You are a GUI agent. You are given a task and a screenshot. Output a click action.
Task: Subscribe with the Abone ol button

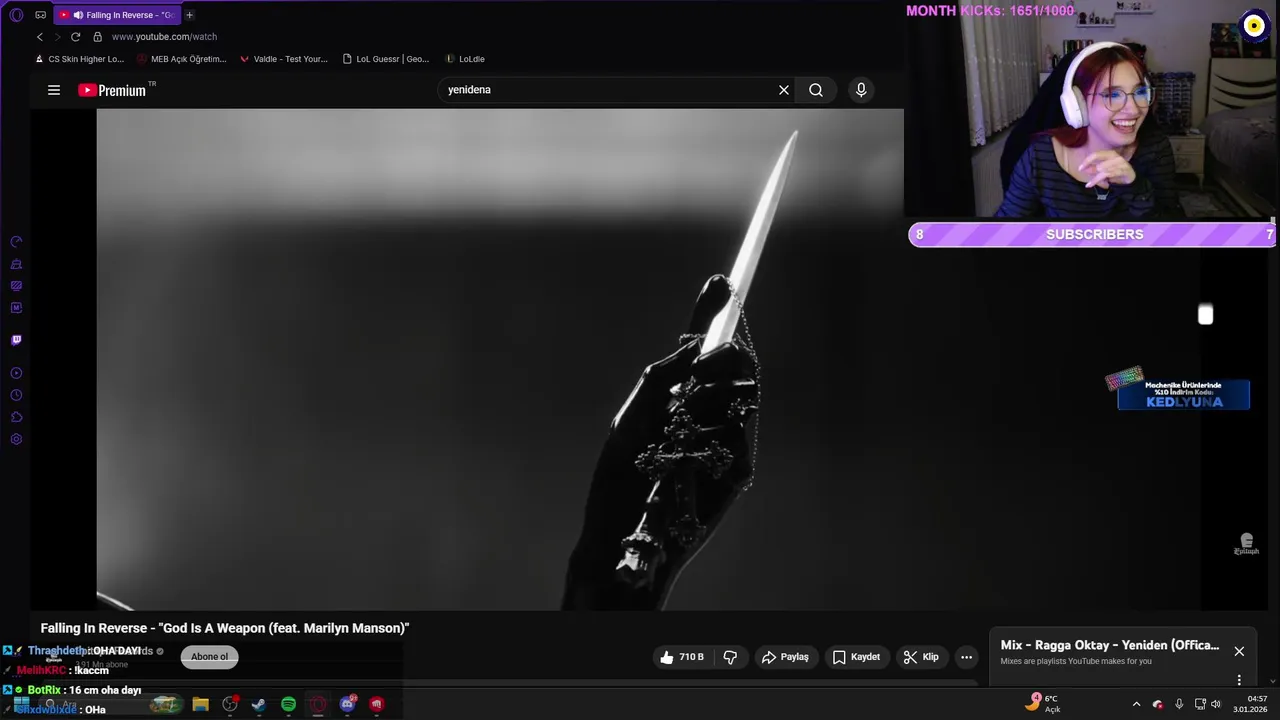pyautogui.click(x=209, y=657)
